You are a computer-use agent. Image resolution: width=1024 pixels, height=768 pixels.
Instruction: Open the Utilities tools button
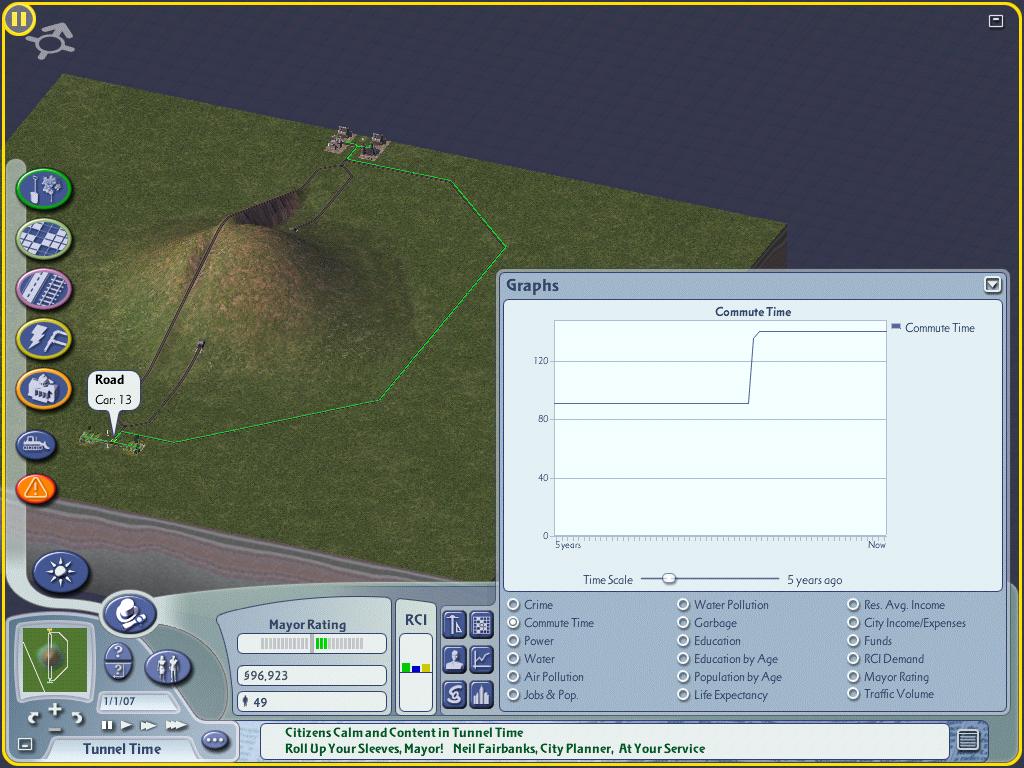(x=44, y=339)
